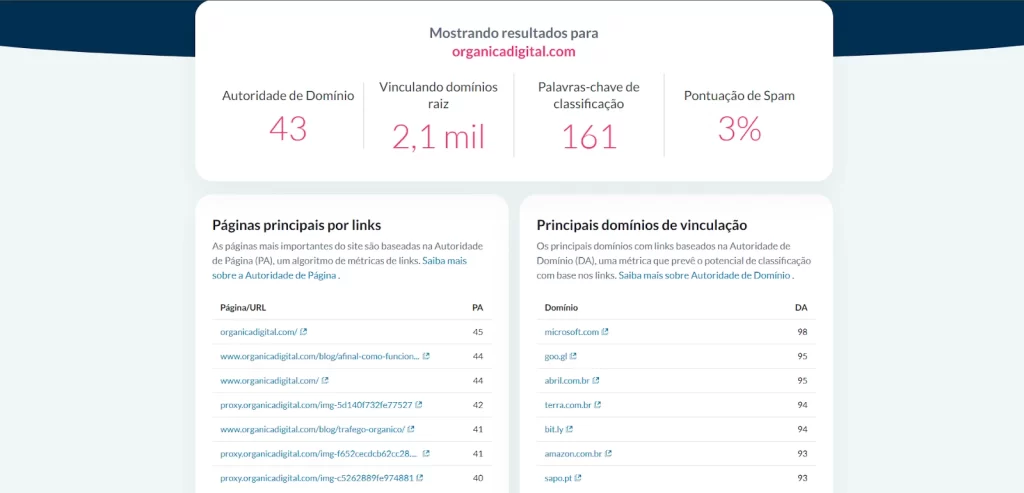
Task: Click Saiba mais sobre a Autoridade de Página
Action: [340, 268]
